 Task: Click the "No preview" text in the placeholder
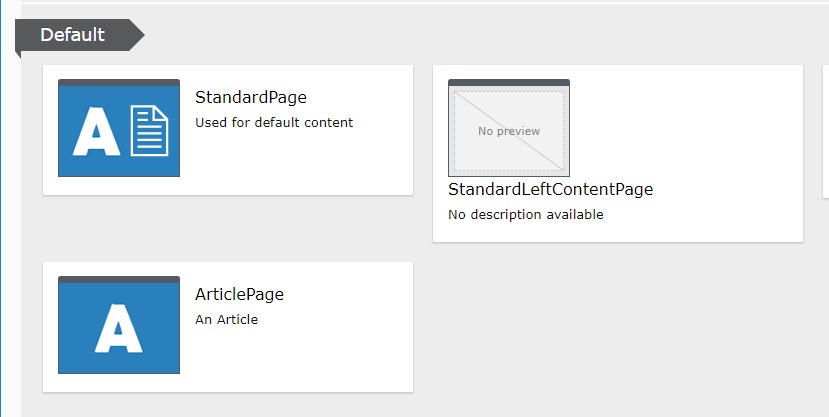[x=509, y=131]
